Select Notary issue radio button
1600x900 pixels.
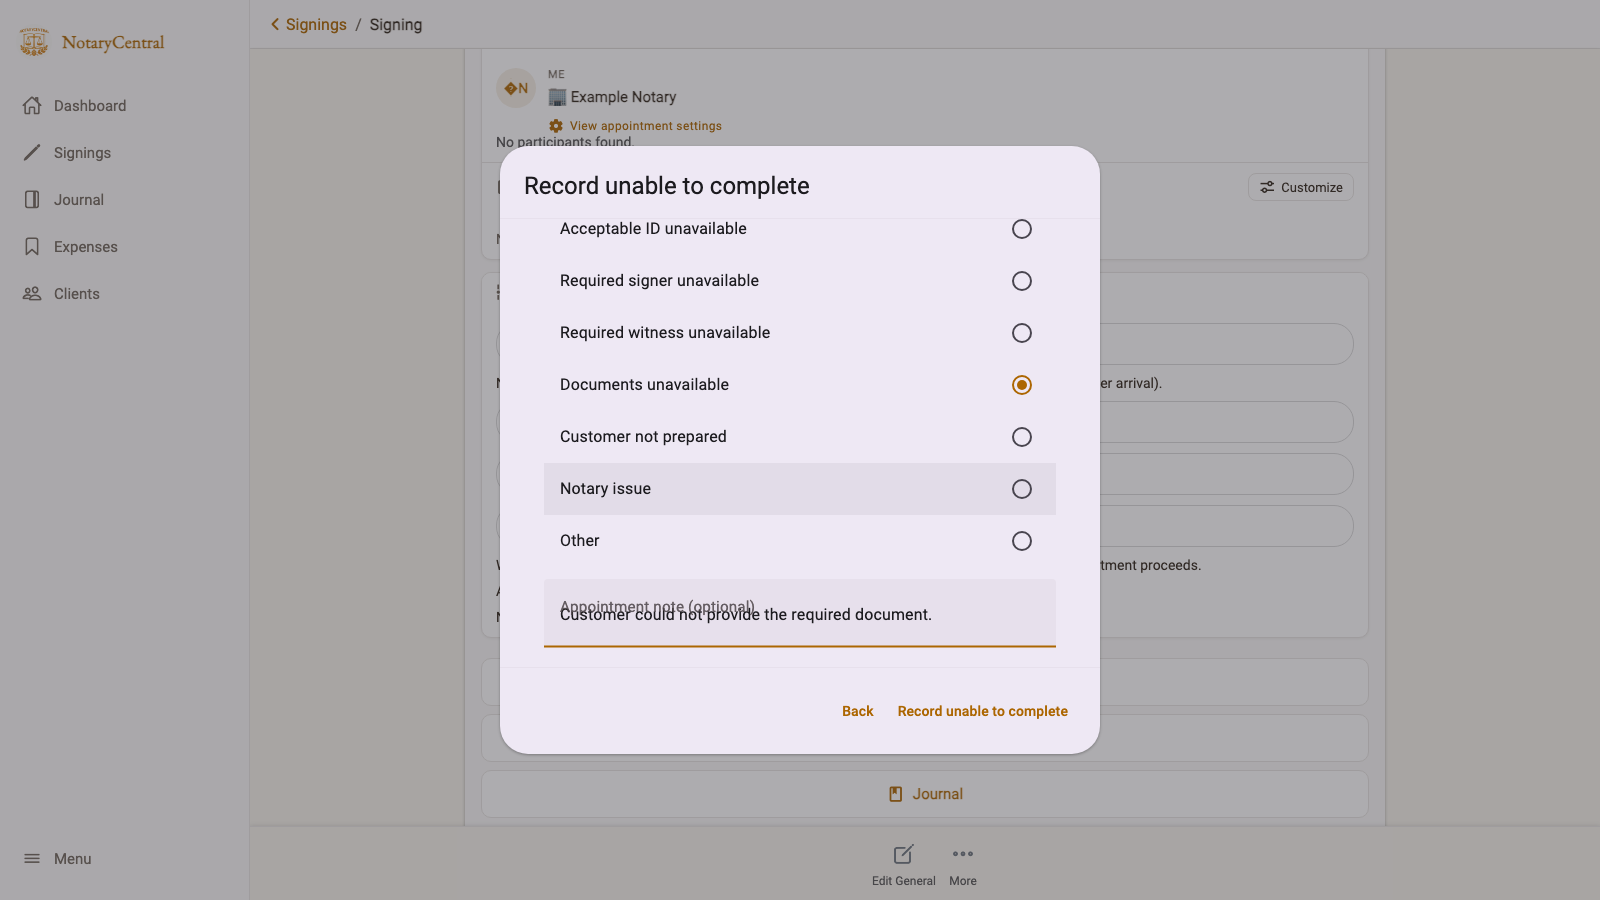click(x=1022, y=489)
